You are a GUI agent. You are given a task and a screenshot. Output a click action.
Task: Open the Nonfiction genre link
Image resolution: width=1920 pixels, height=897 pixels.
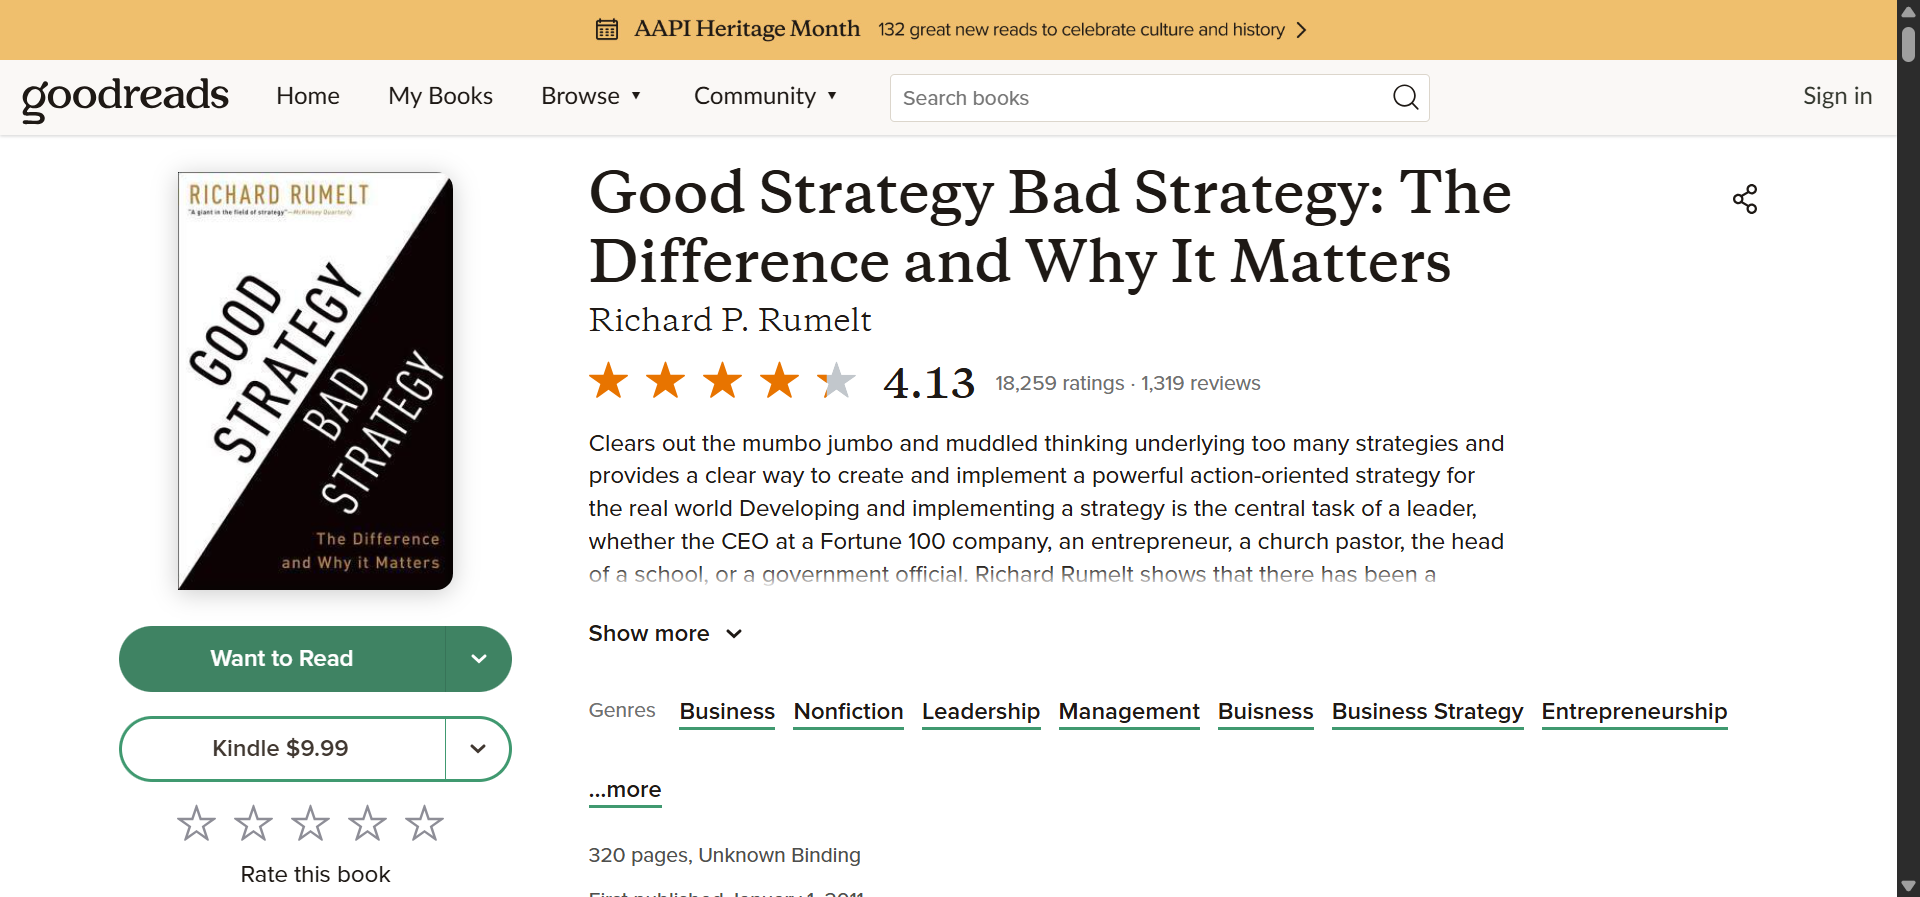848,712
